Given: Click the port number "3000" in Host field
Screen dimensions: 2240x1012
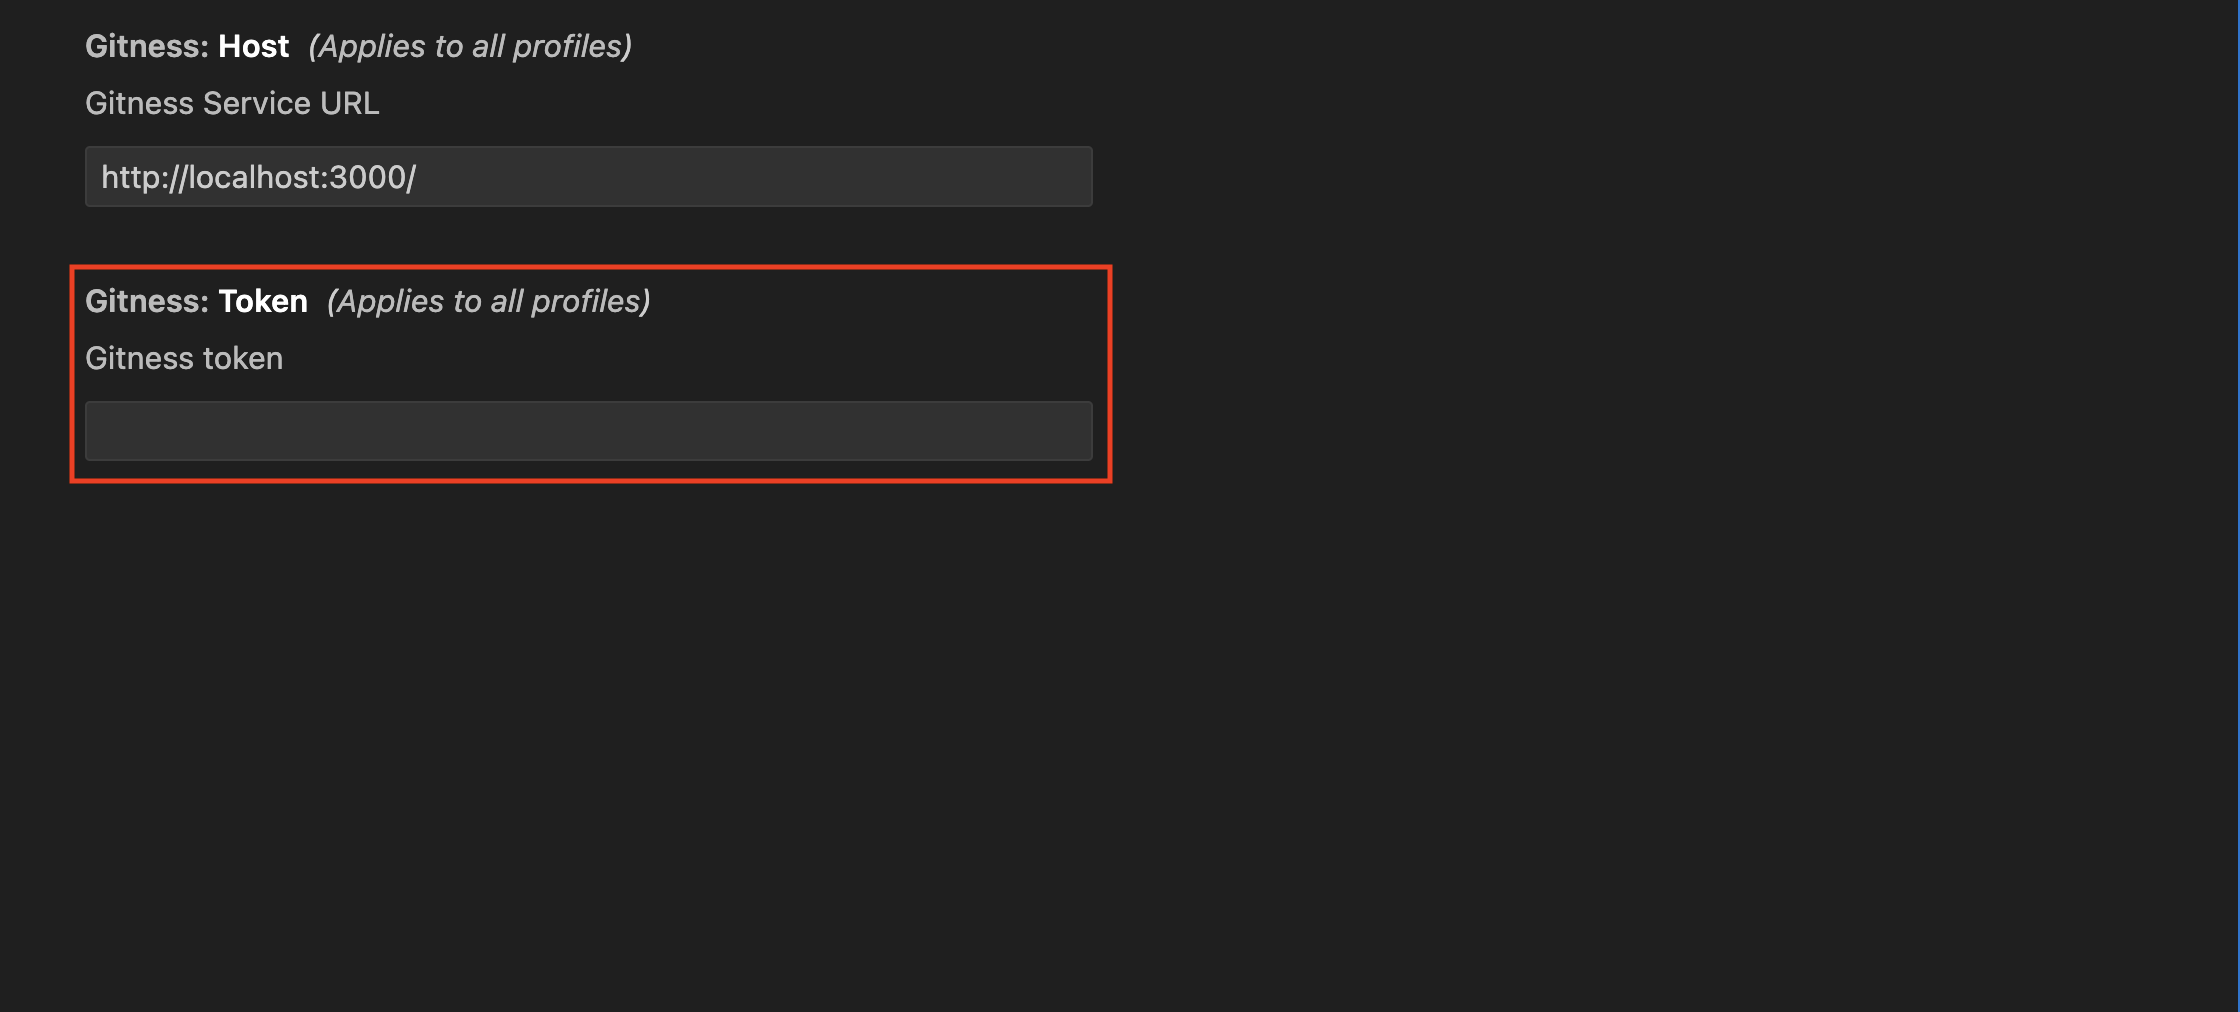Looking at the screenshot, I should [366, 177].
